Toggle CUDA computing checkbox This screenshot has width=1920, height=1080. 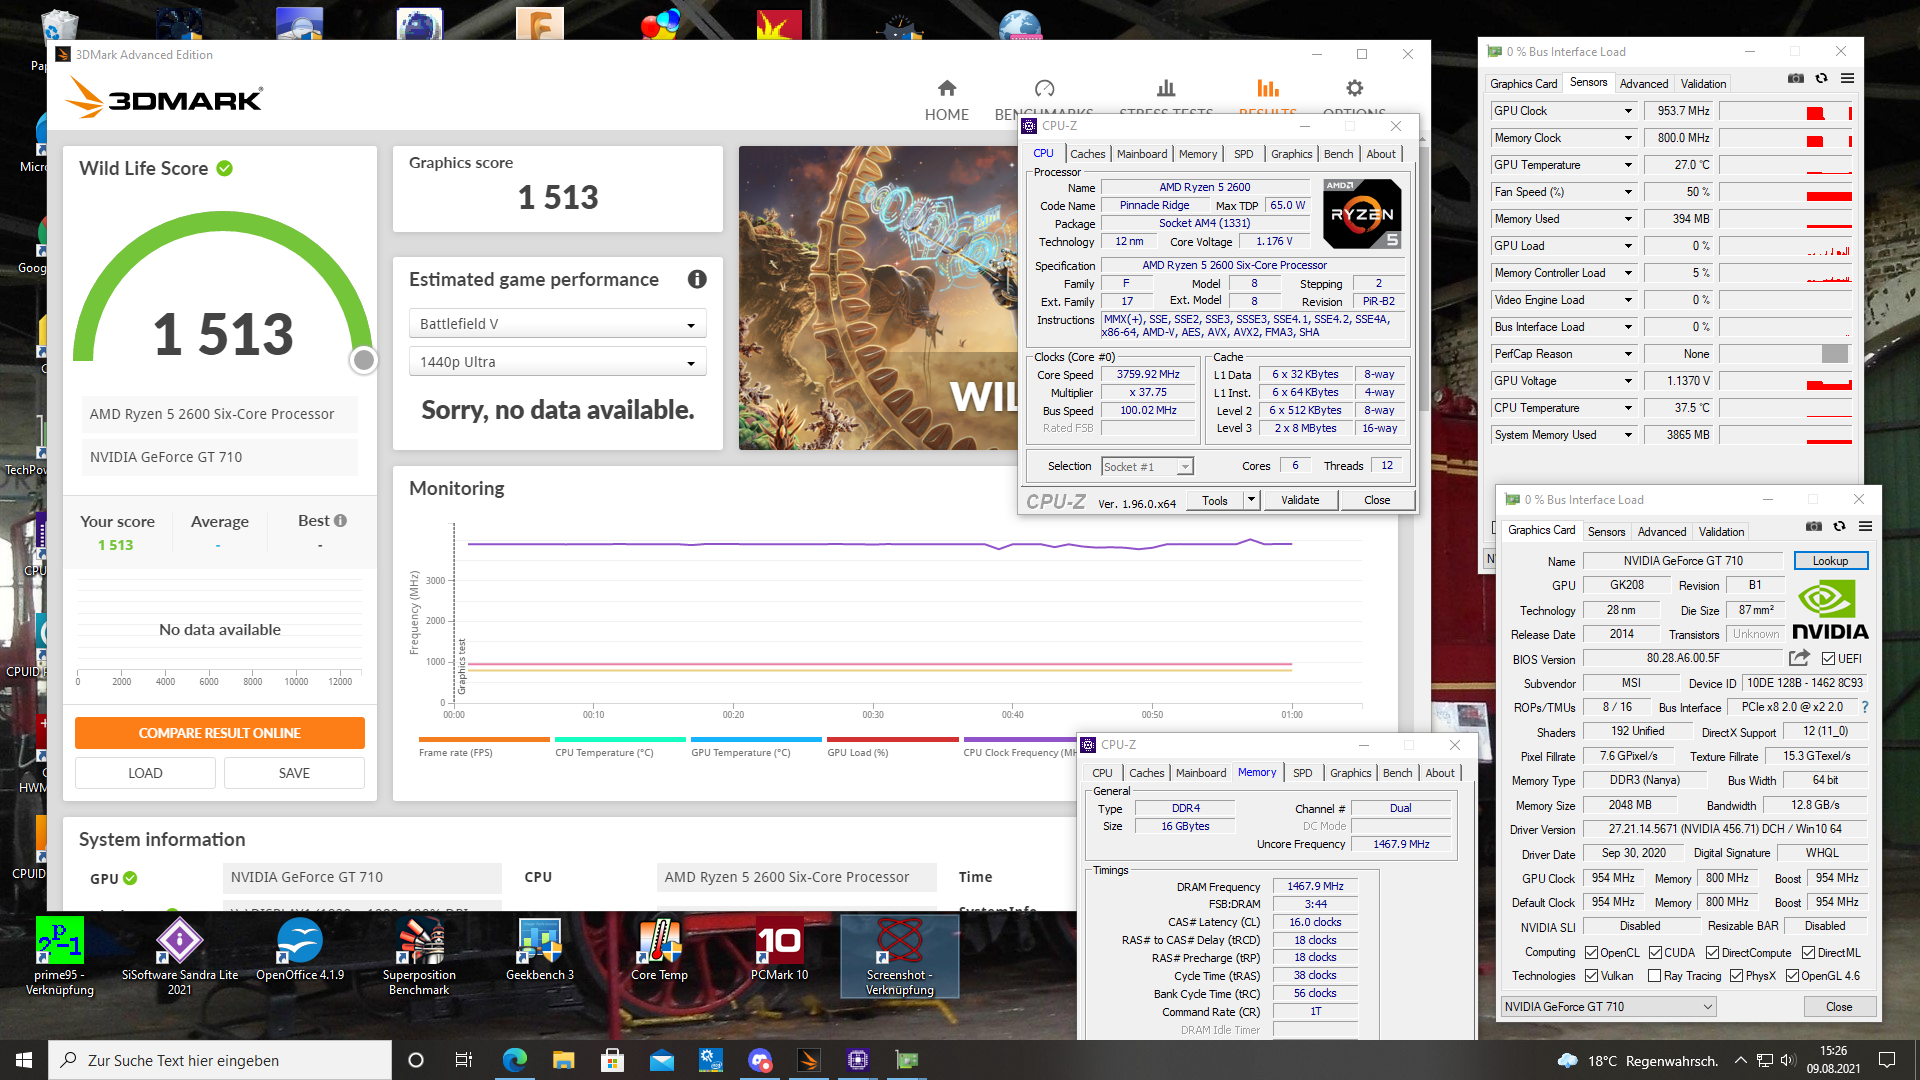point(1655,952)
